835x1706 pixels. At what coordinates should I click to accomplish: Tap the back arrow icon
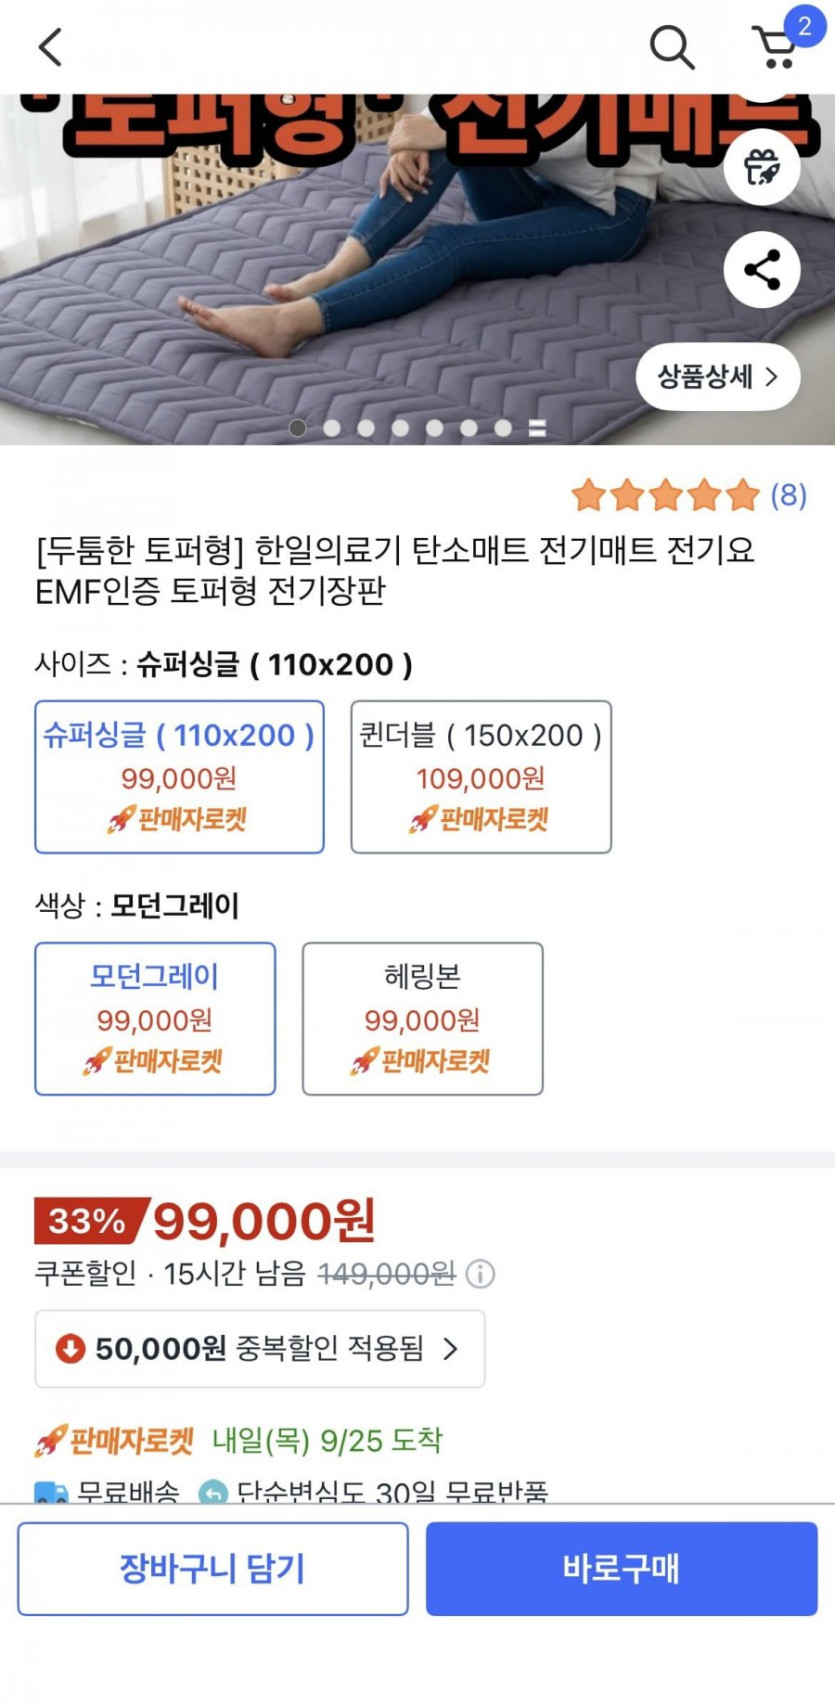click(x=50, y=46)
